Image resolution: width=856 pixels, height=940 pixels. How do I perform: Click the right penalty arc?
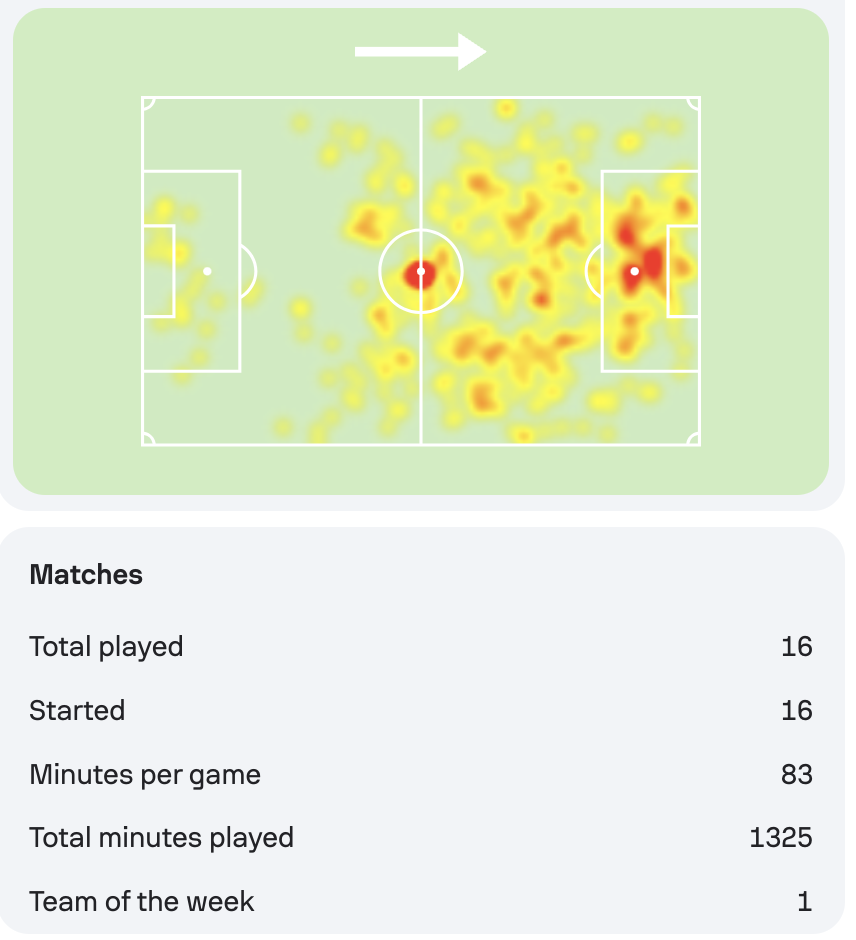coord(593,272)
